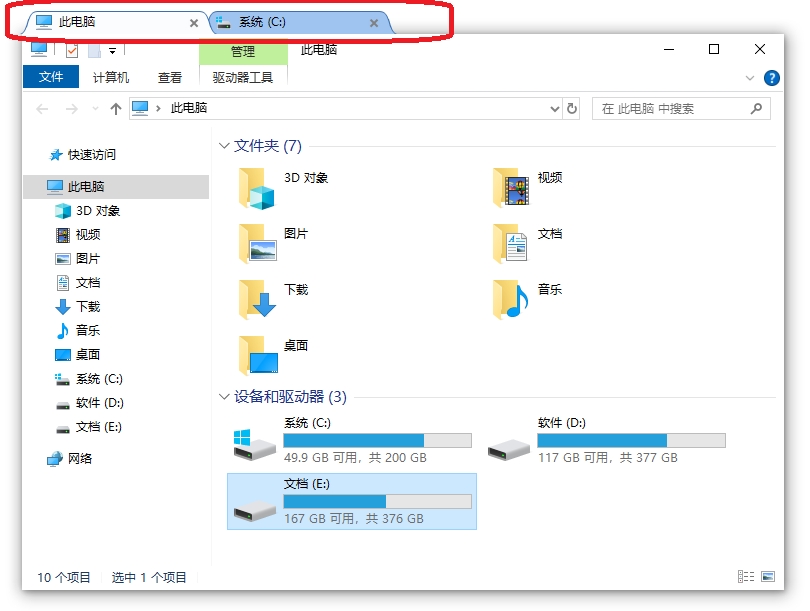Open the 文件 ribbon menu
The width and height of the screenshot is (810, 611).
coord(51,77)
